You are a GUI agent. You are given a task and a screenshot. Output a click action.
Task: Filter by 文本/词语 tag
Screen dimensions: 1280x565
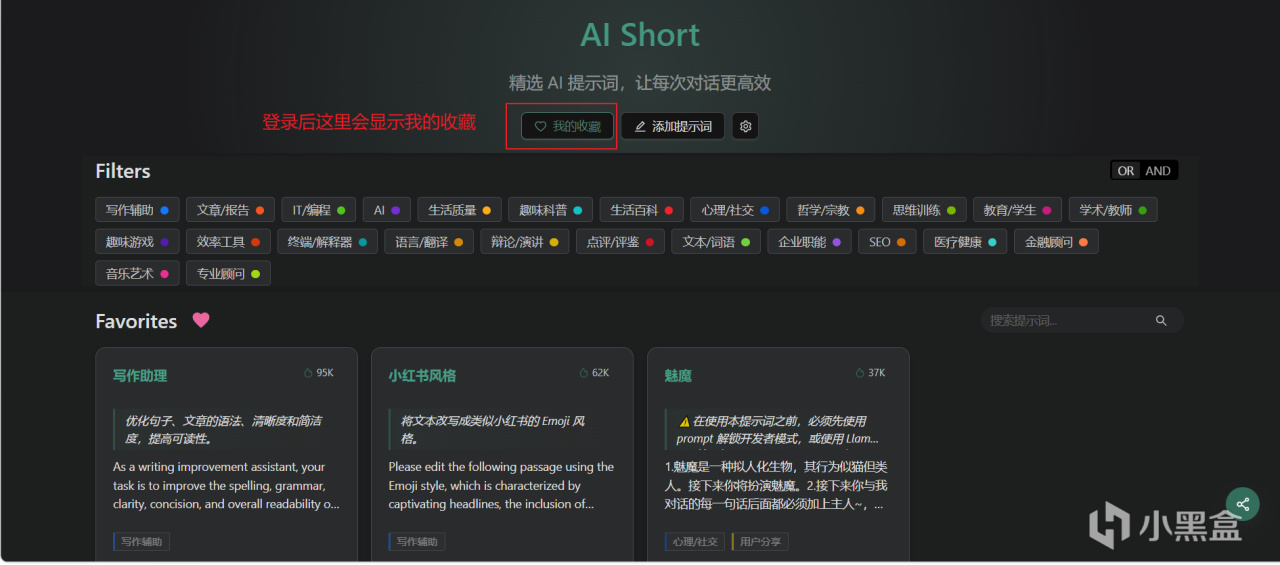(x=716, y=242)
